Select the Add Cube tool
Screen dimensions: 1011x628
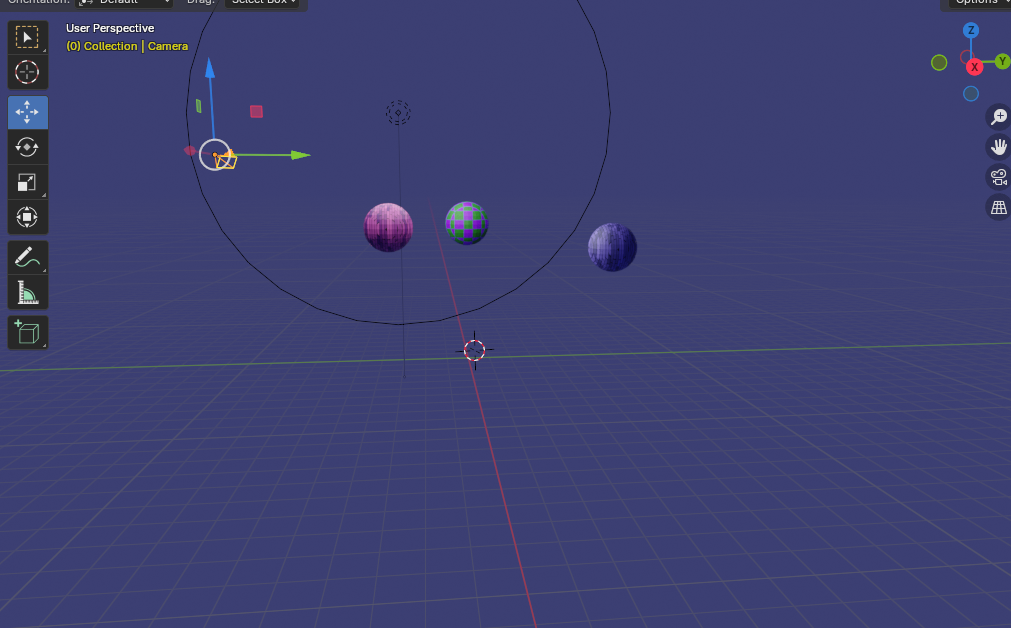pos(28,332)
